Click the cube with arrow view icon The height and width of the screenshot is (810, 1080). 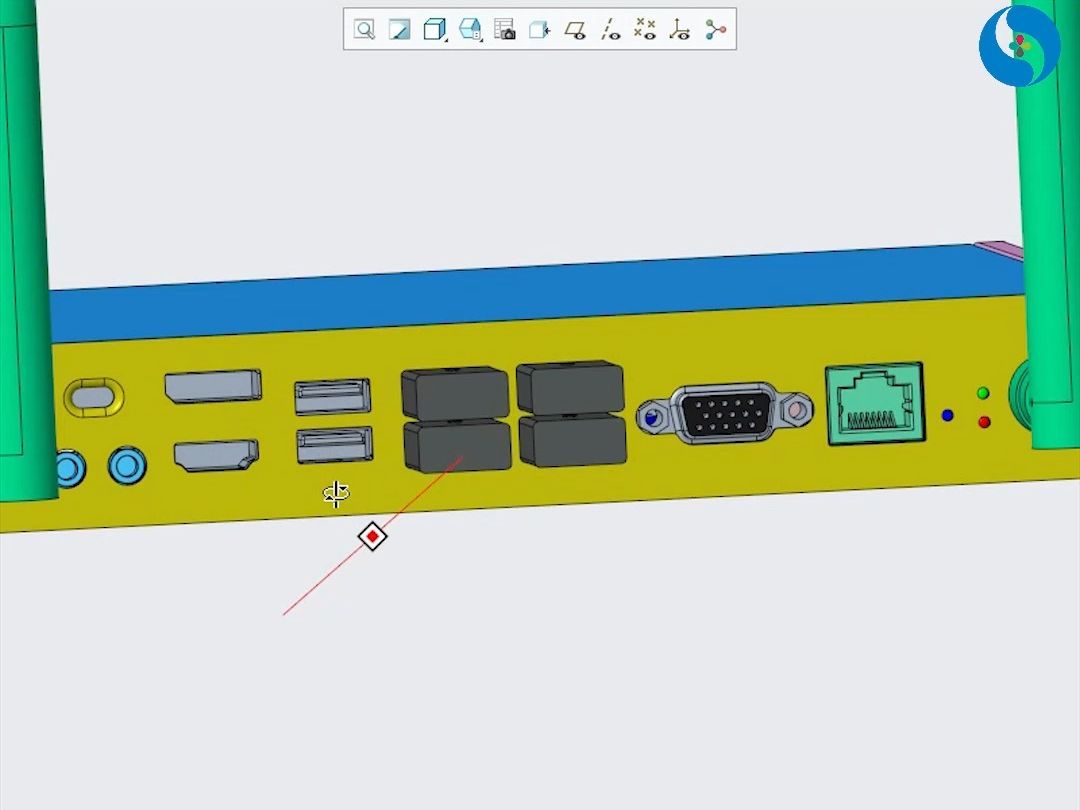[540, 30]
